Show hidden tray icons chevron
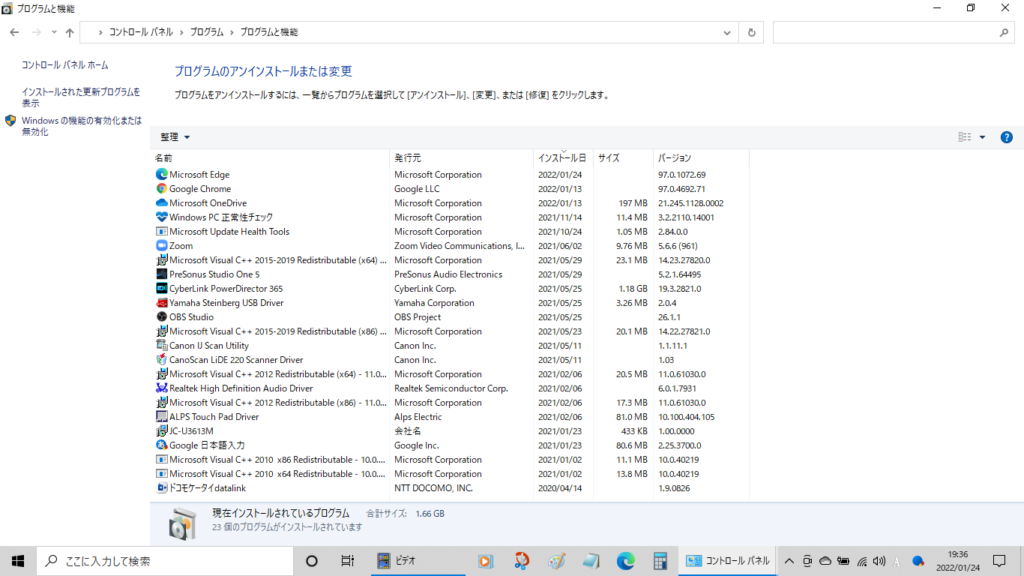The height and width of the screenshot is (576, 1024). pyautogui.click(x=789, y=561)
